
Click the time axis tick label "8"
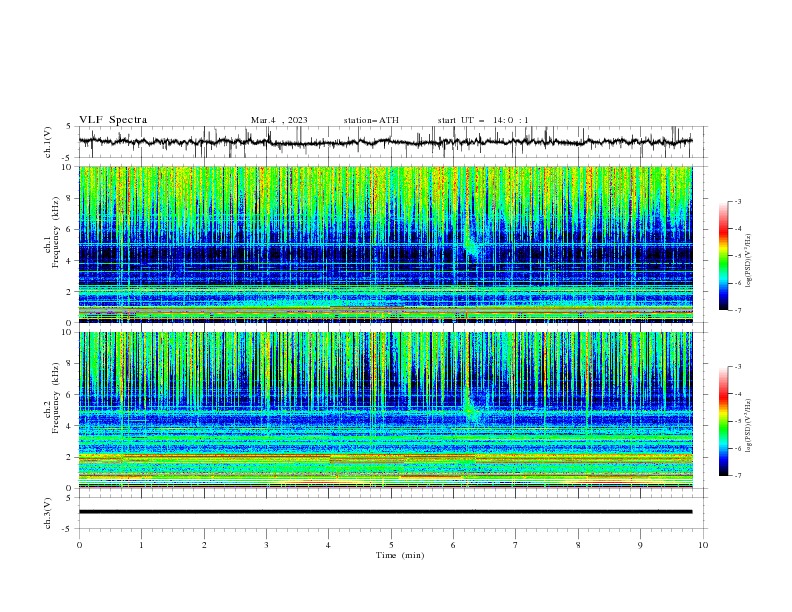(578, 545)
